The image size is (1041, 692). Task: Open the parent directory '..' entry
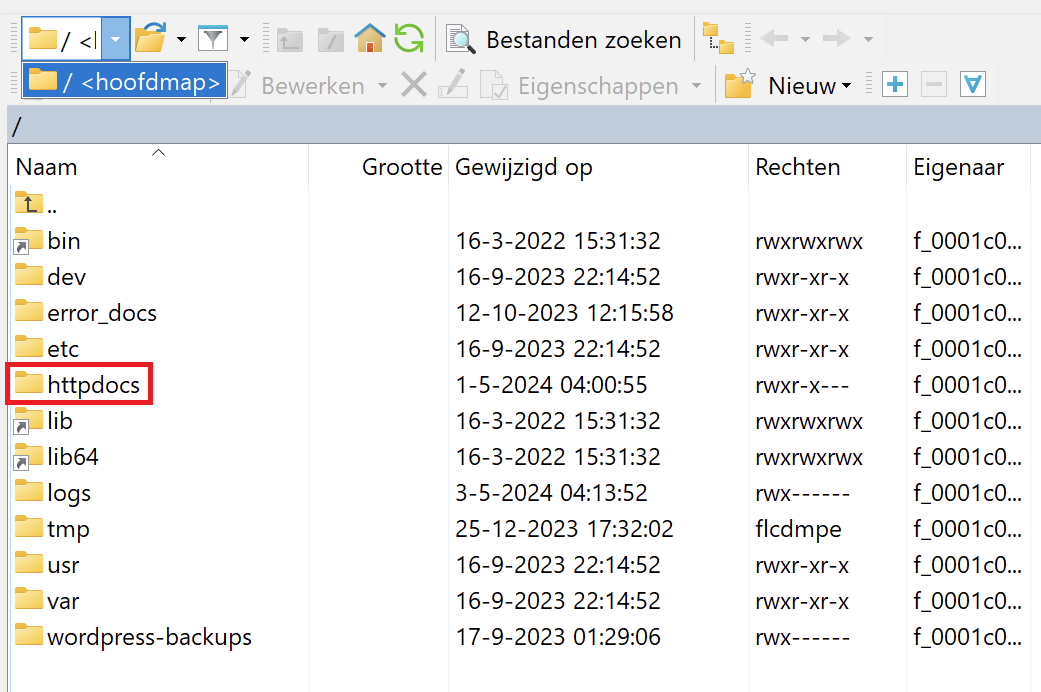click(50, 205)
